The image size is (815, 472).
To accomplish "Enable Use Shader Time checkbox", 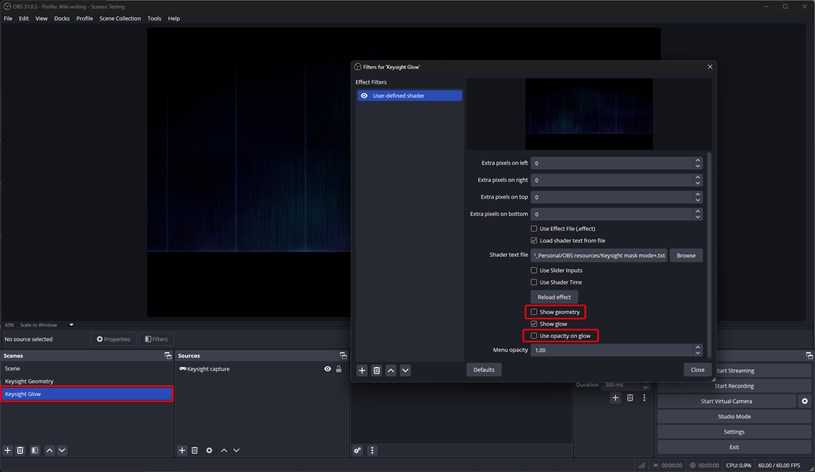I will tap(534, 282).
